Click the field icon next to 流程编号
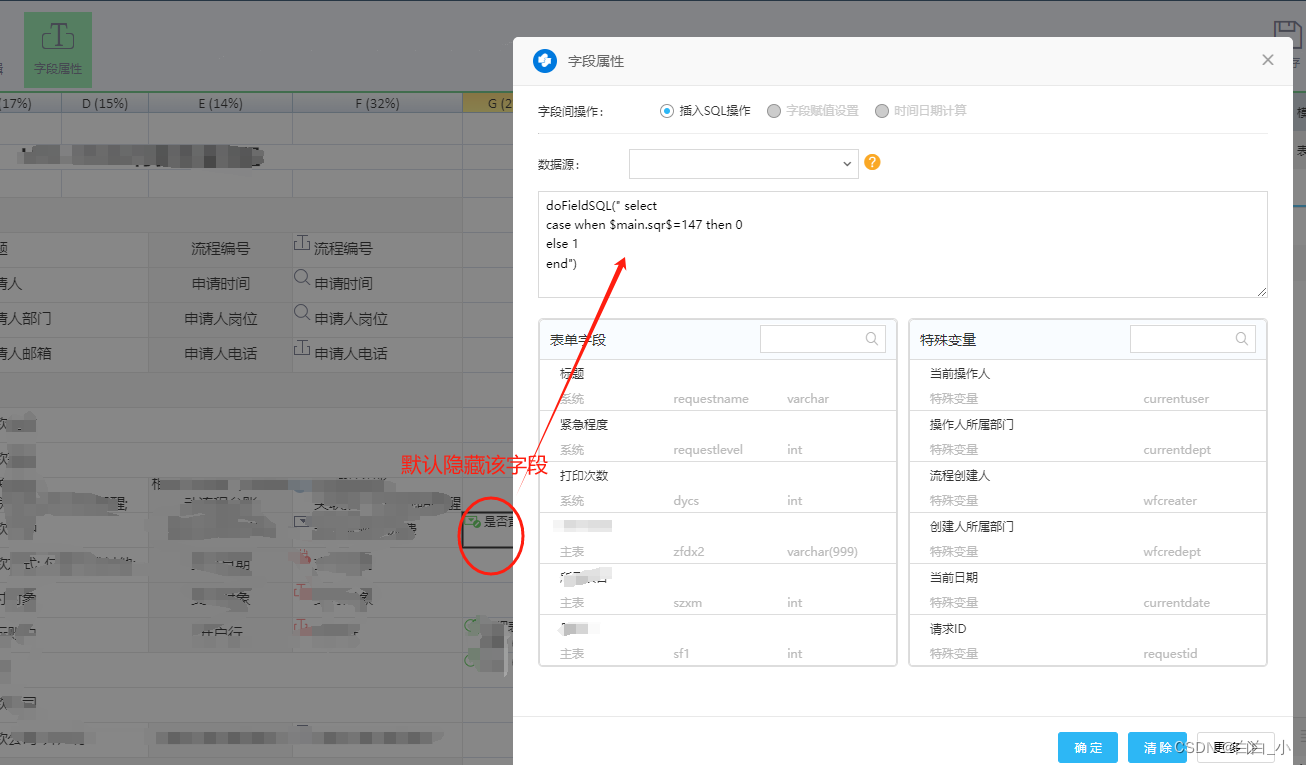The image size is (1306, 765). (302, 243)
